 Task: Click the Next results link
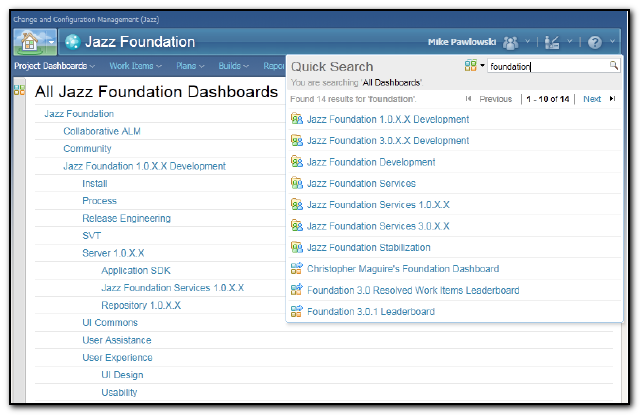[x=592, y=99]
